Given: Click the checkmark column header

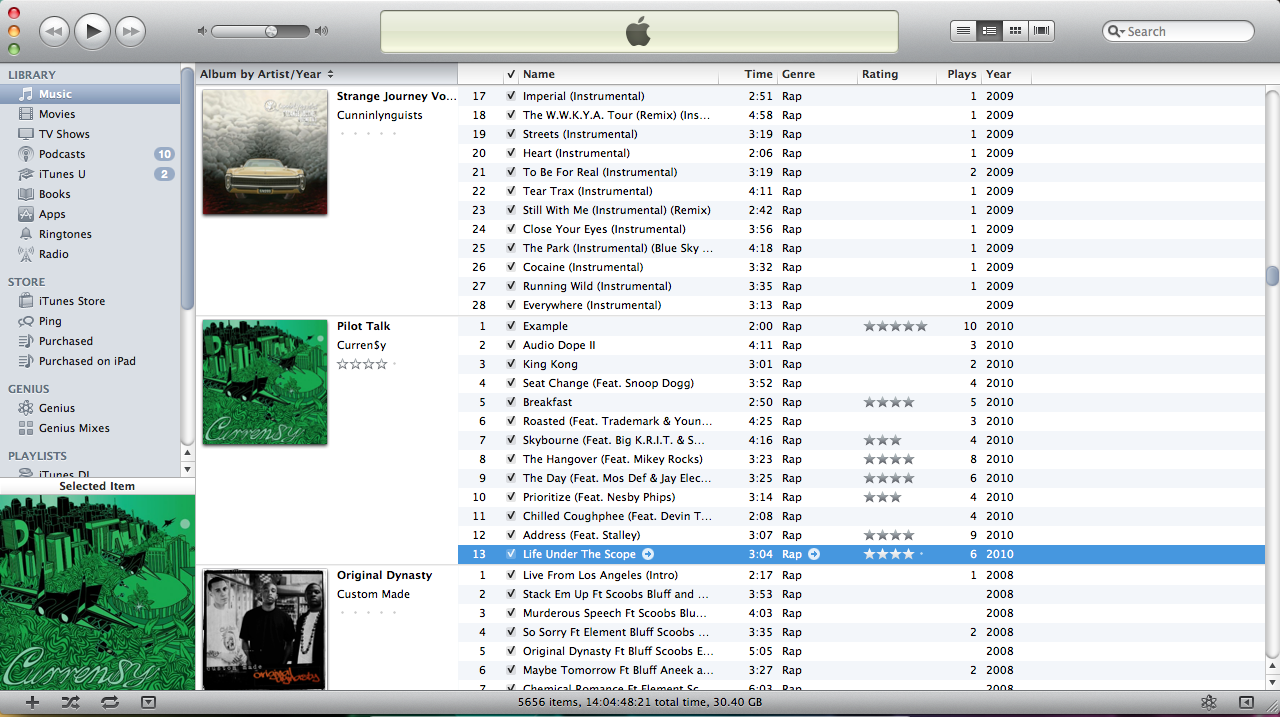Looking at the screenshot, I should 511,74.
